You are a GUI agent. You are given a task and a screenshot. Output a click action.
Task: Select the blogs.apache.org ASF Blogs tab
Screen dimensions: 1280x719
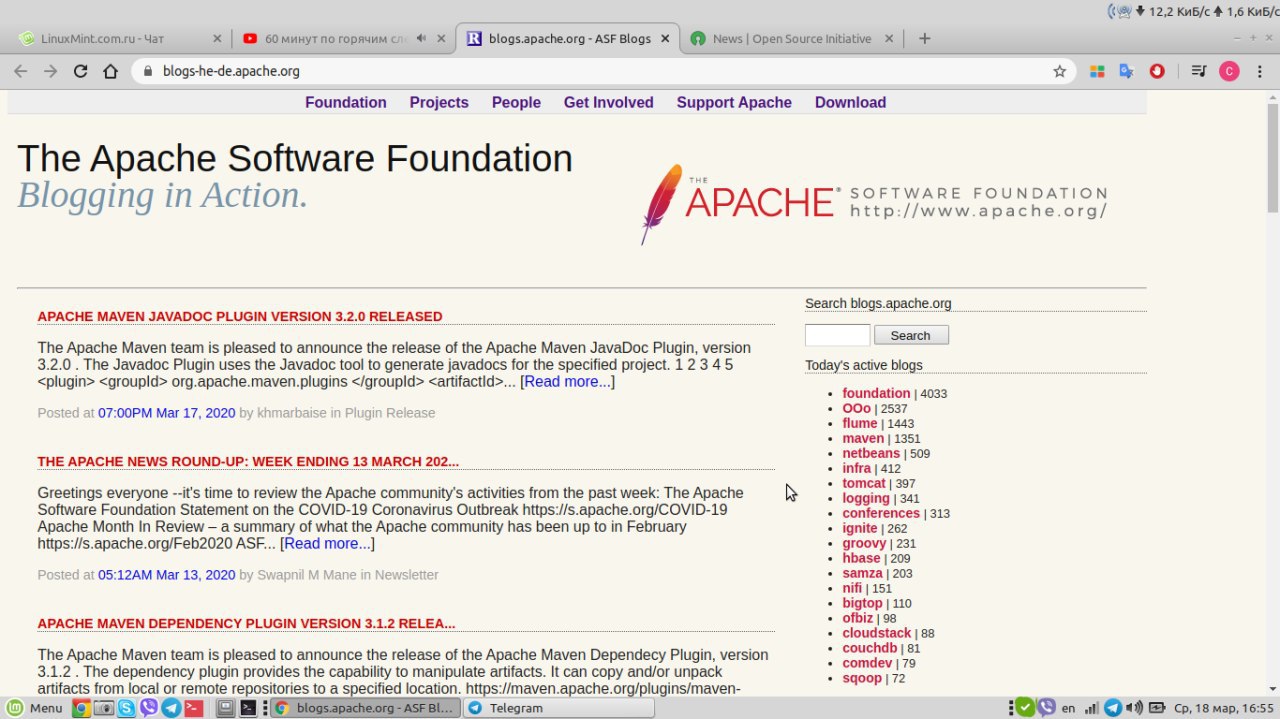click(568, 38)
